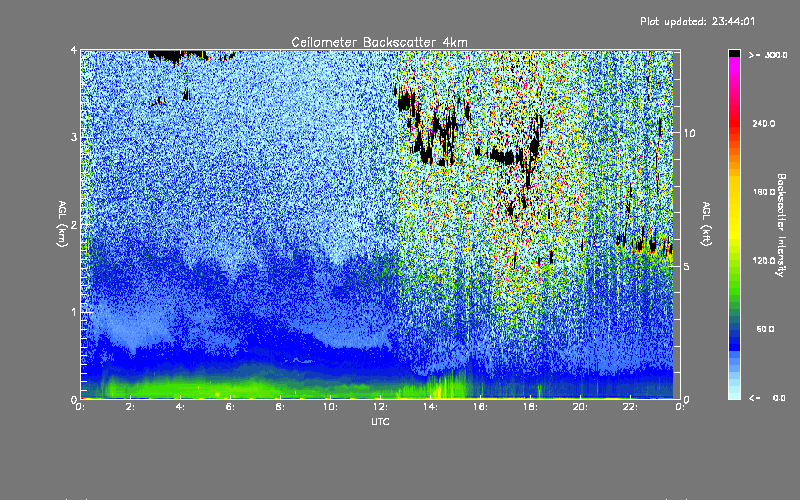Click the "60.0" colorbar label
The height and width of the screenshot is (500, 800).
click(x=765, y=329)
